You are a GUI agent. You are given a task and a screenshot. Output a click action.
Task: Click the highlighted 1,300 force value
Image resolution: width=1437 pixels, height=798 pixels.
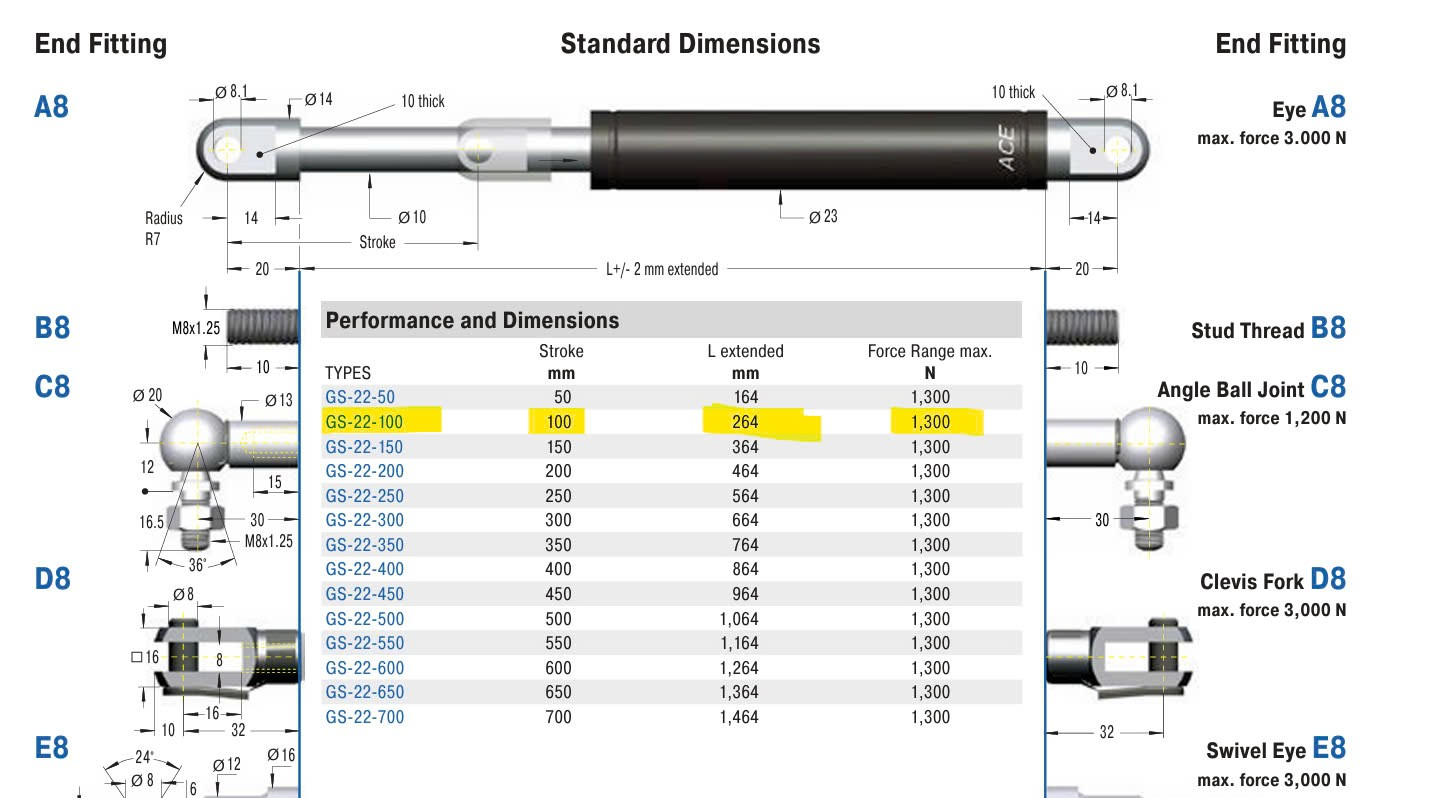point(930,422)
